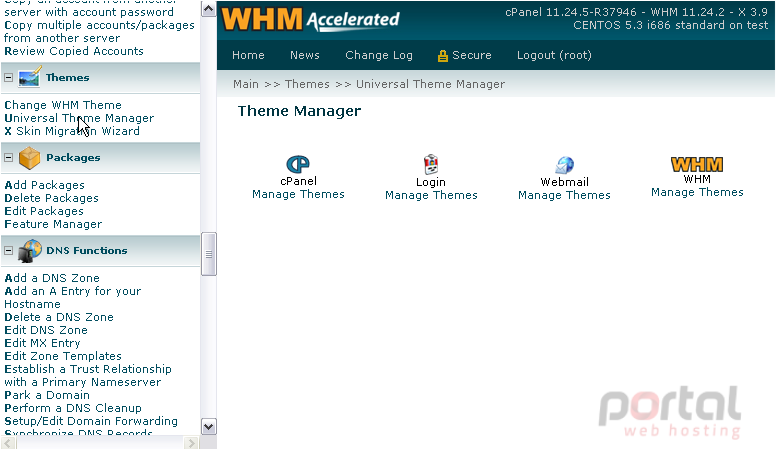Click sidebar horizontal scroll left arrow
The height and width of the screenshot is (450, 776).
coord(8,443)
